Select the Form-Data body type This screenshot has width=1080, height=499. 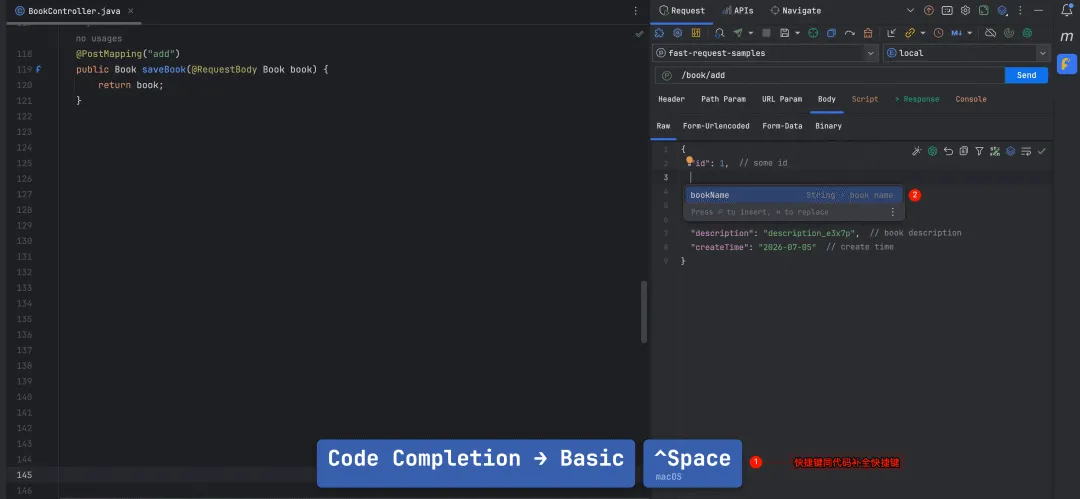(782, 126)
